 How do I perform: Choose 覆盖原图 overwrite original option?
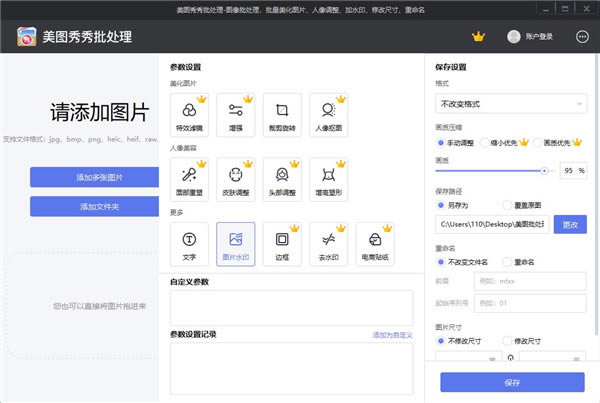click(522, 206)
